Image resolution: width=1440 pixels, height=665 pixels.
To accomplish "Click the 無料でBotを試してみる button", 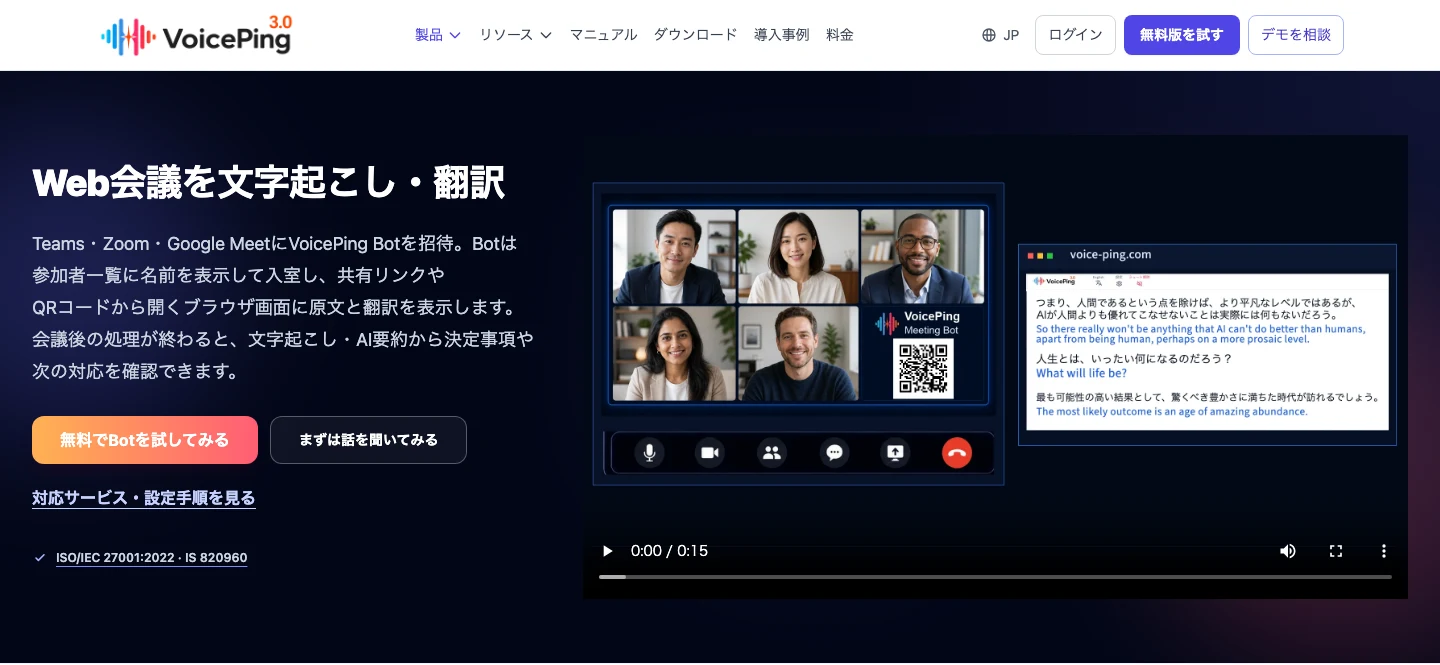I will click(145, 440).
